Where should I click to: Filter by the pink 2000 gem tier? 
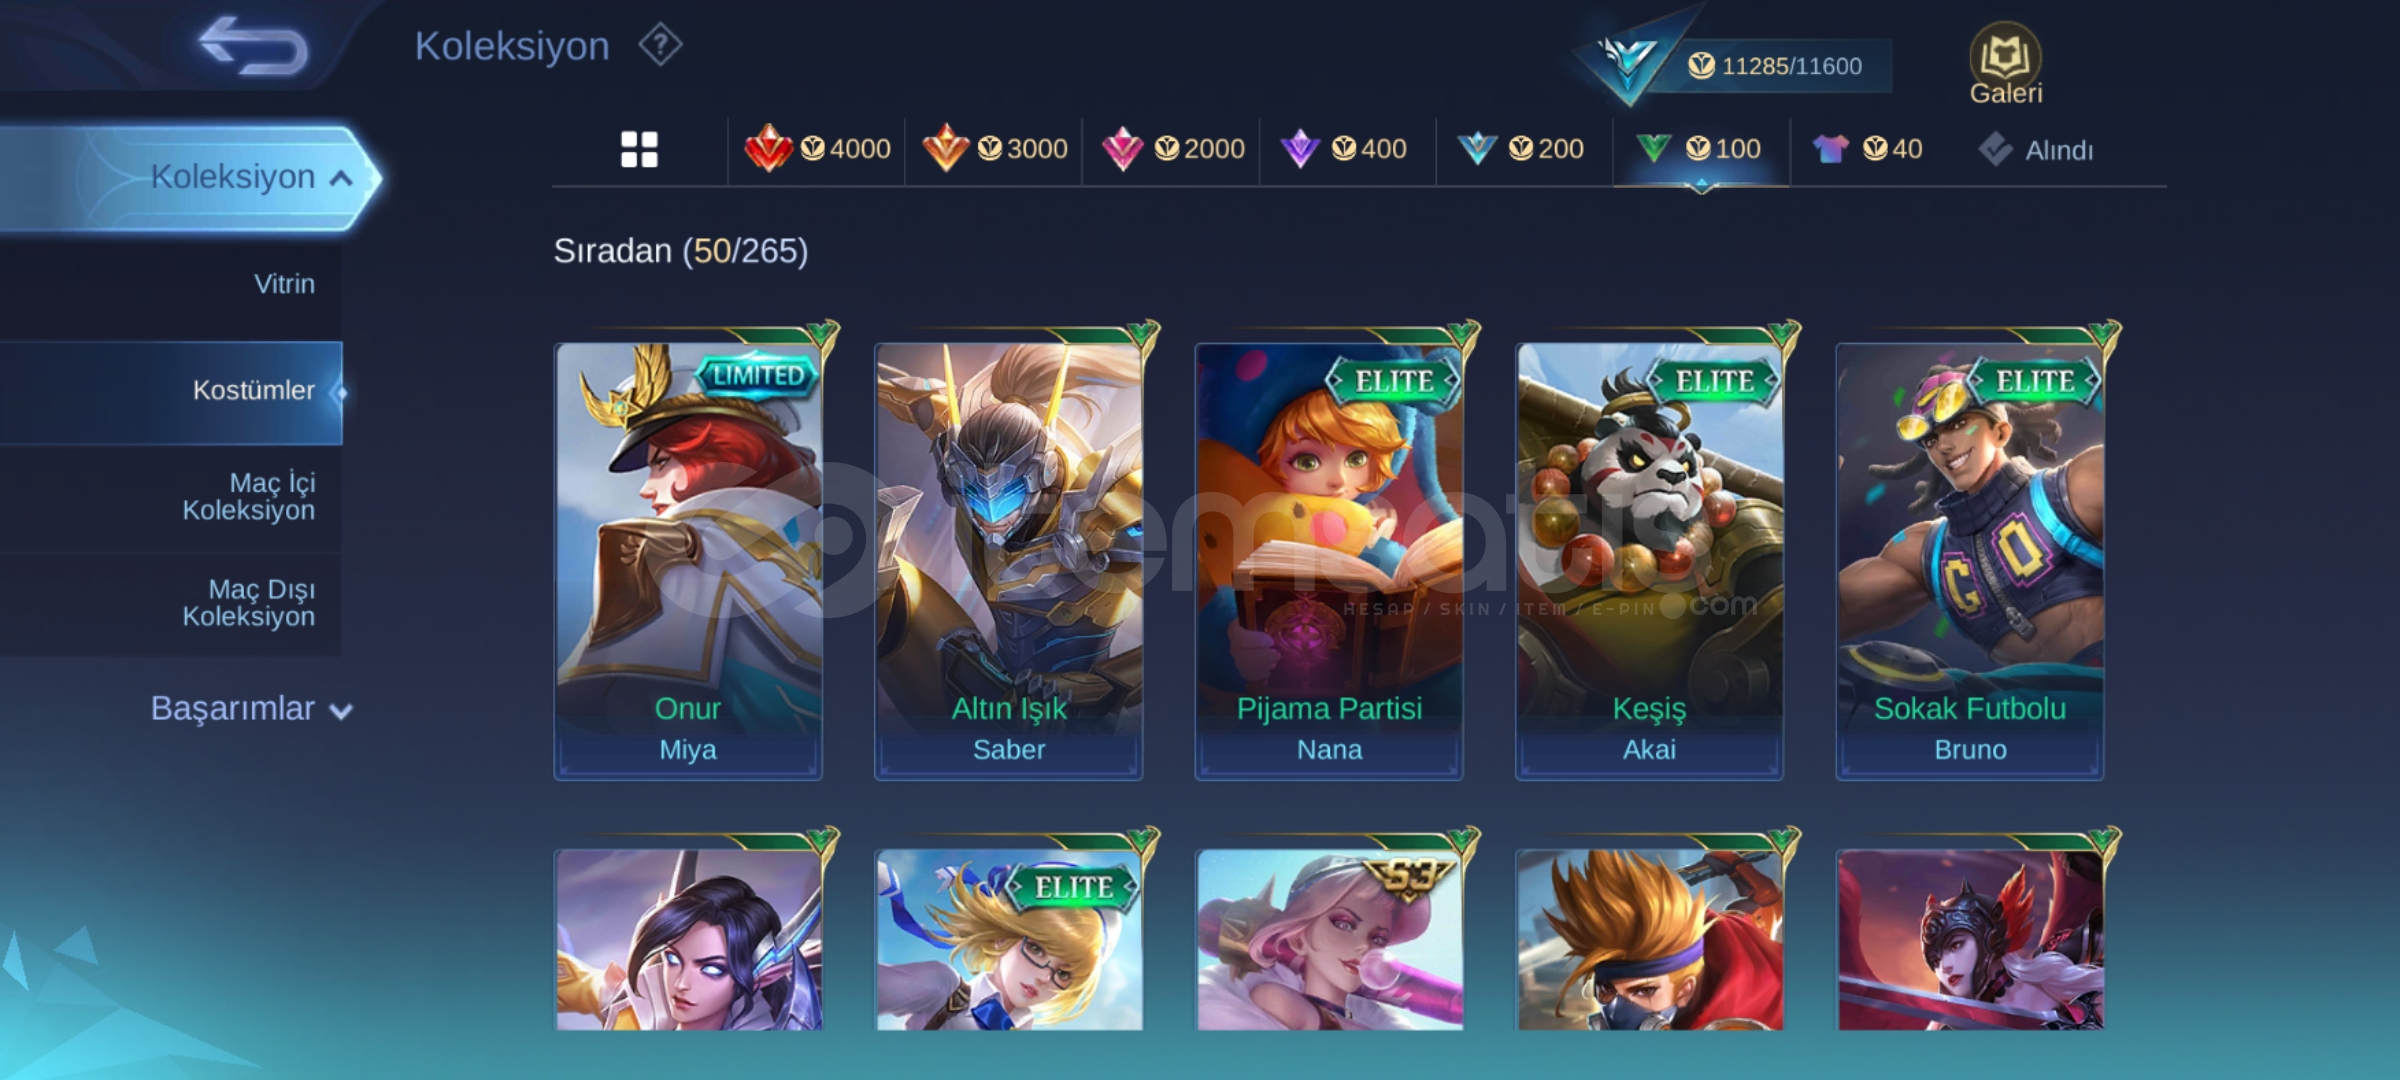1172,149
